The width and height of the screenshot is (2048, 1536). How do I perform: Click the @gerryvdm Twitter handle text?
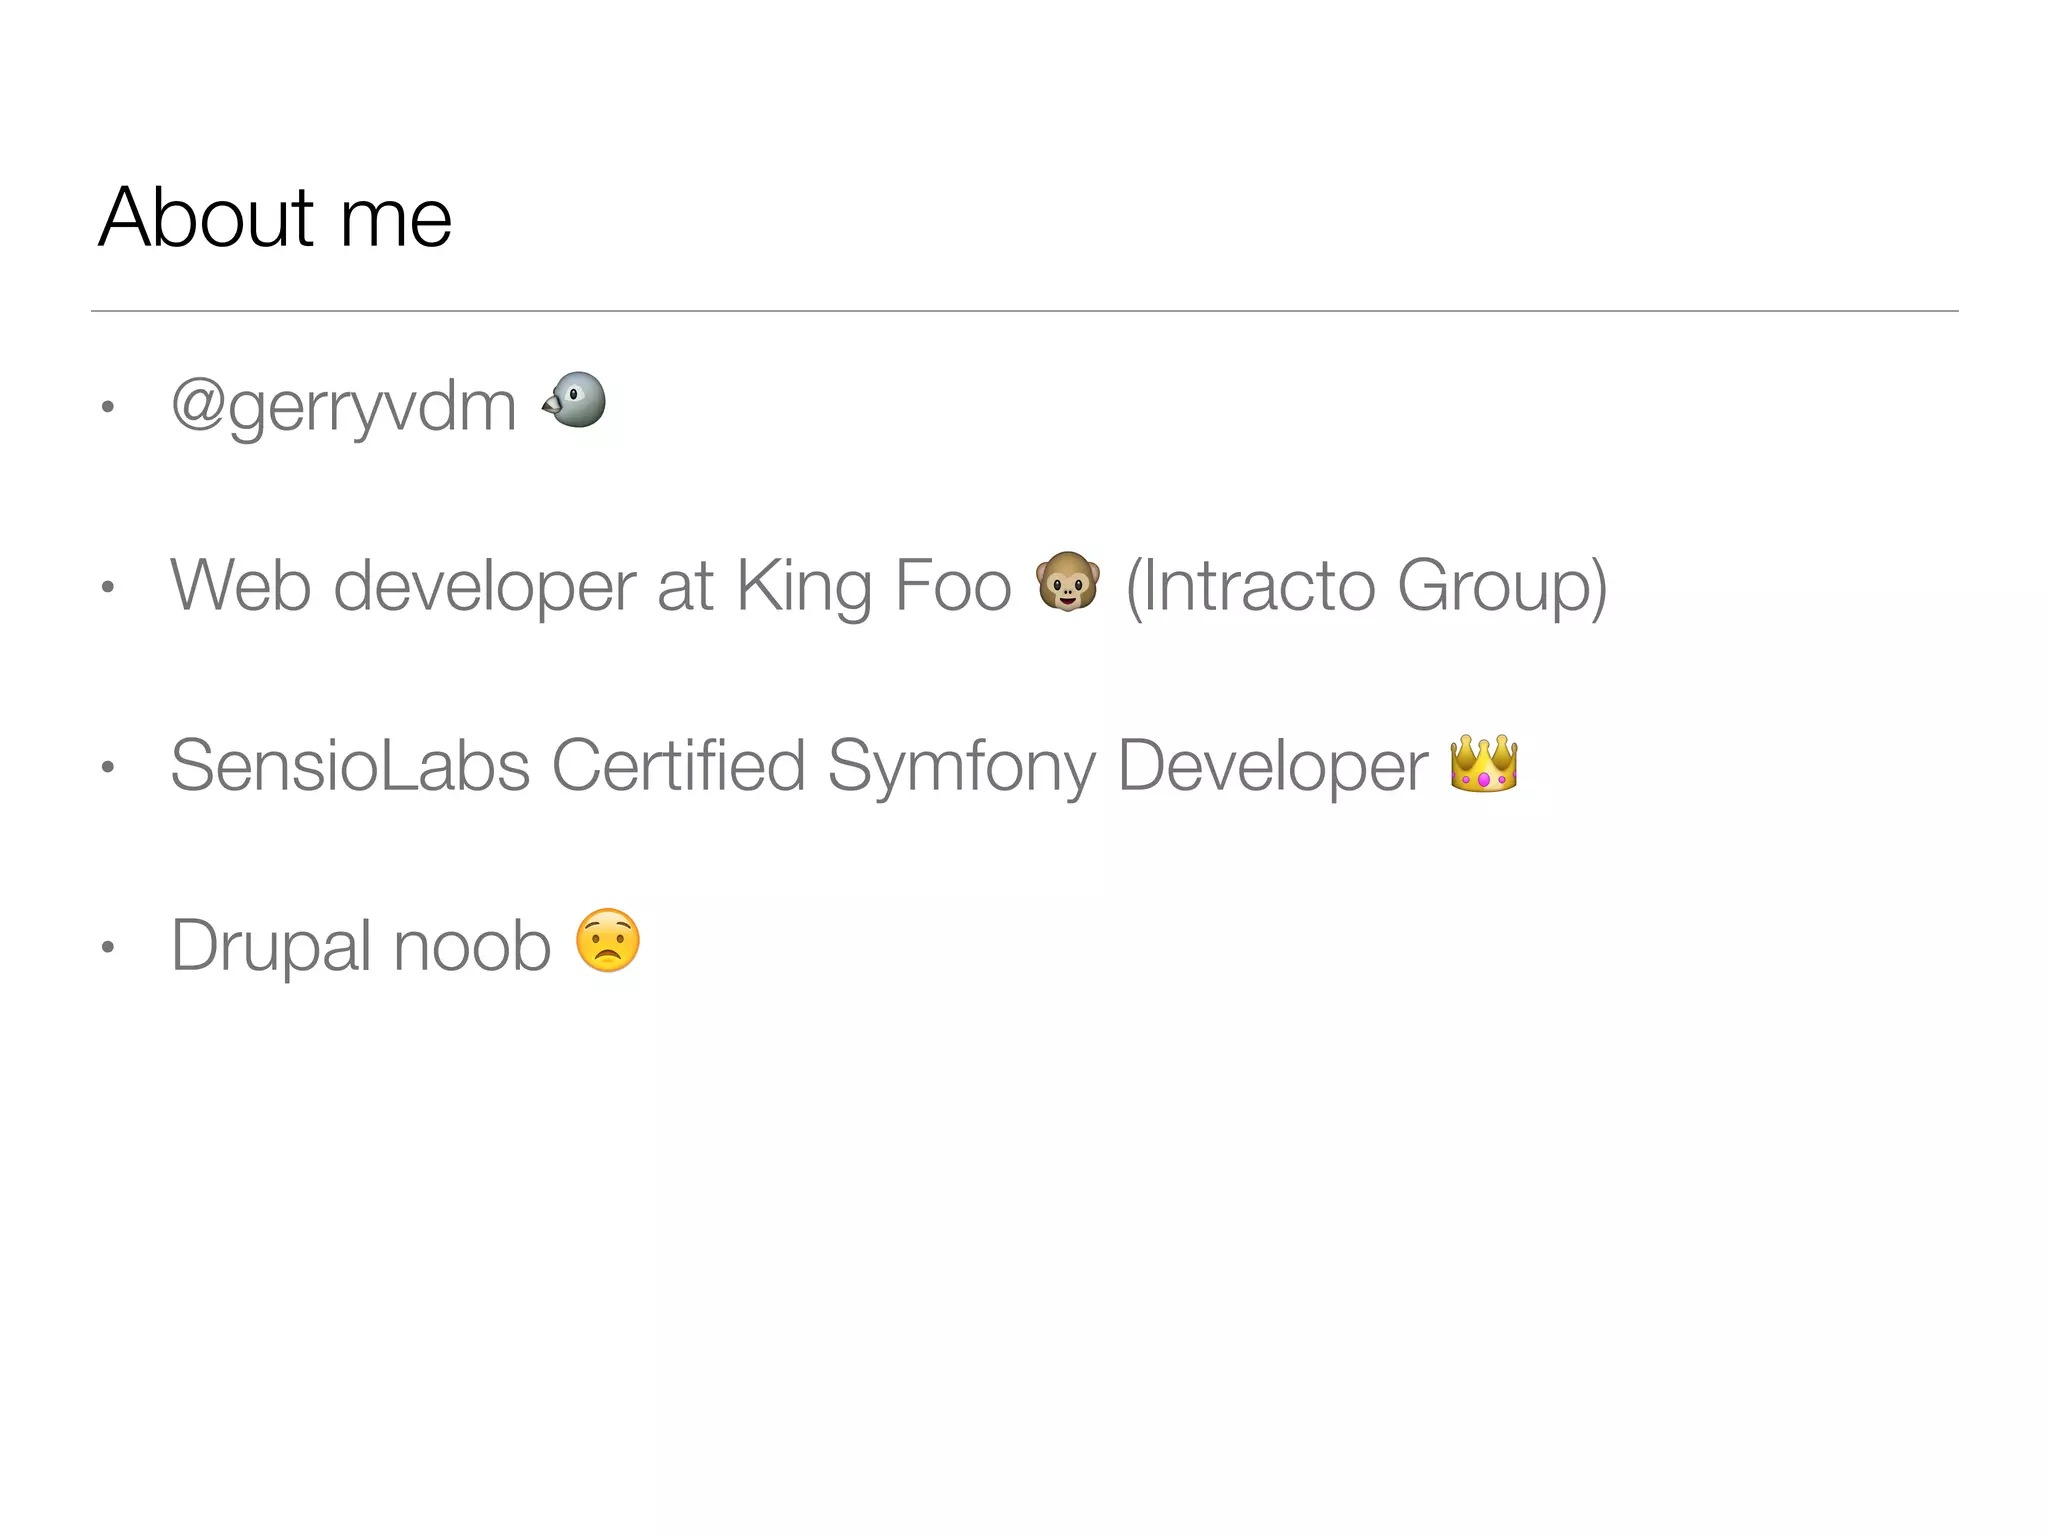[343, 407]
